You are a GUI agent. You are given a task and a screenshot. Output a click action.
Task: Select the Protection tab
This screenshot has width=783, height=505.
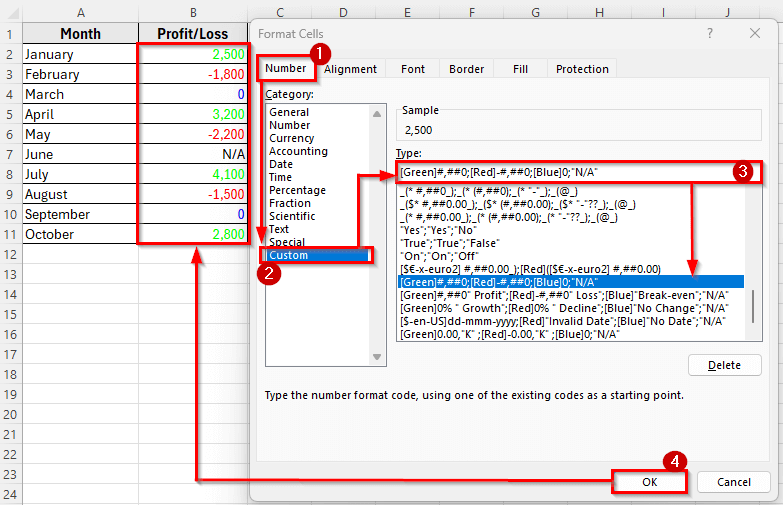(x=582, y=69)
